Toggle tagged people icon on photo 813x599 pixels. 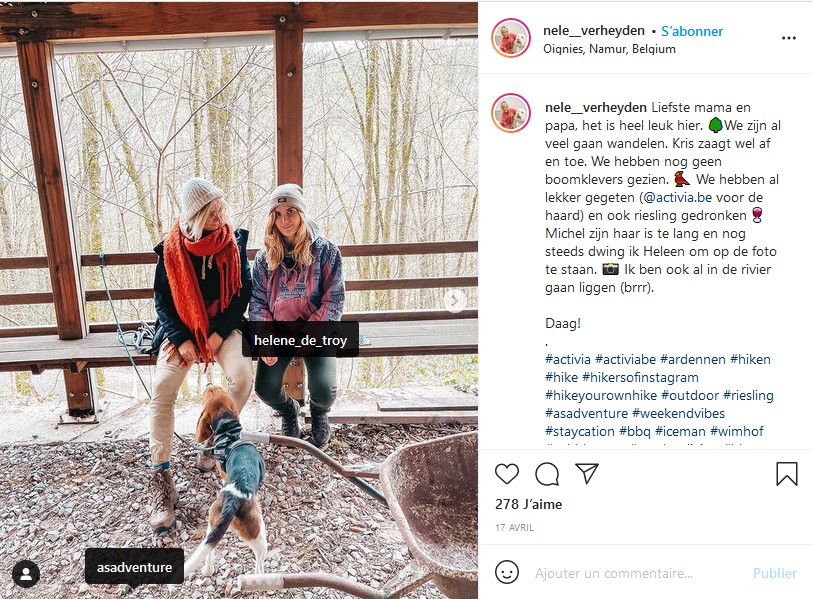(x=26, y=574)
